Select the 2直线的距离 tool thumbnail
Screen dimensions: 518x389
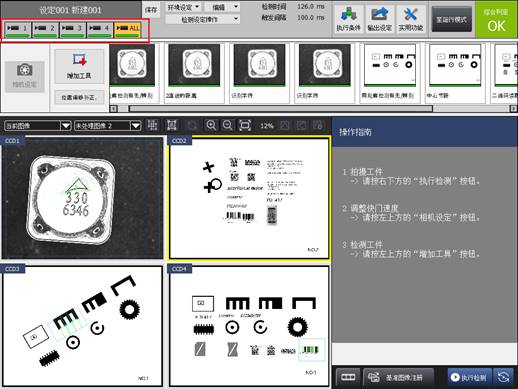click(194, 73)
